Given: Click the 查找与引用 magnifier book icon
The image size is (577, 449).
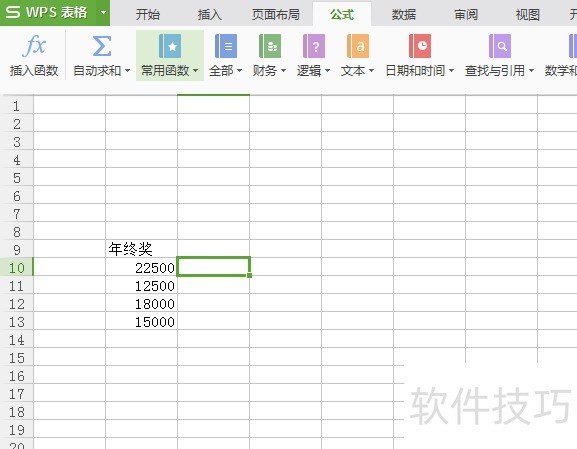Looking at the screenshot, I should (500, 46).
